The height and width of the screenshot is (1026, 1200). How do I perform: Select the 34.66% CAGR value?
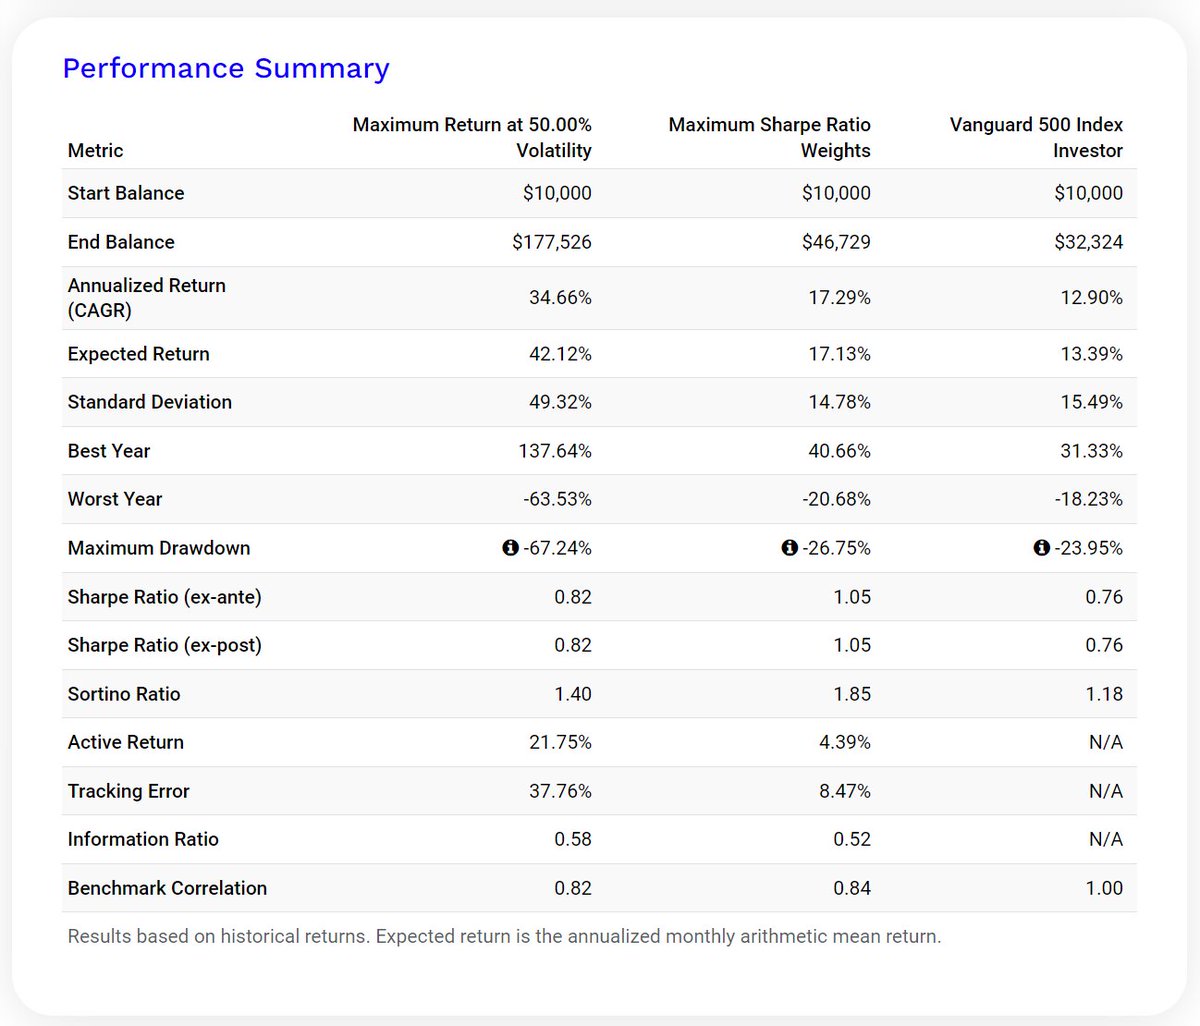point(560,298)
